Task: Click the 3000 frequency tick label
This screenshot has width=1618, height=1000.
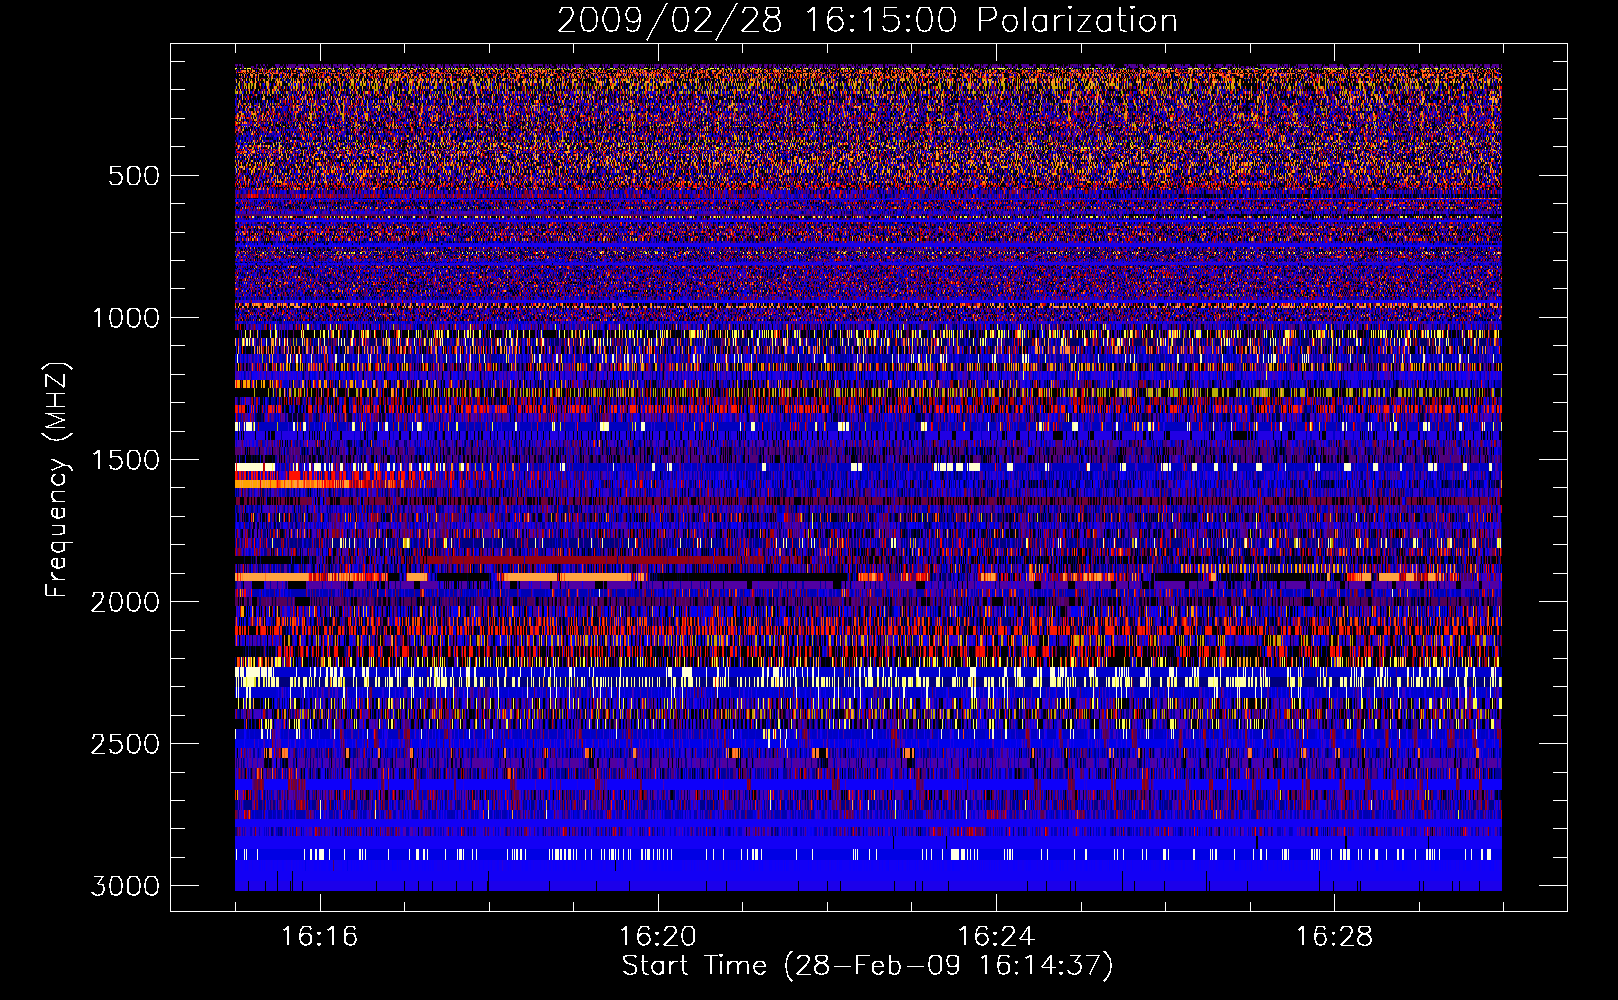Action: coord(125,886)
